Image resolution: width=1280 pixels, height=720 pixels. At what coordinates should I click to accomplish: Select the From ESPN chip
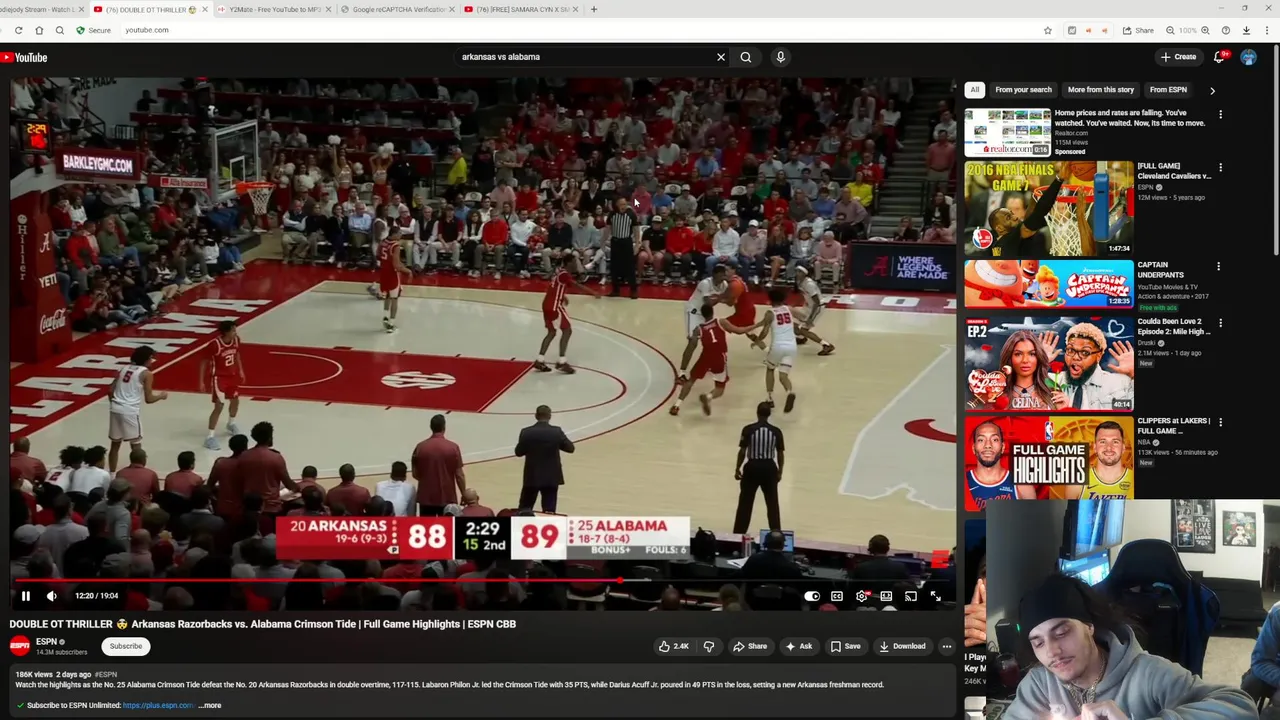1168,90
